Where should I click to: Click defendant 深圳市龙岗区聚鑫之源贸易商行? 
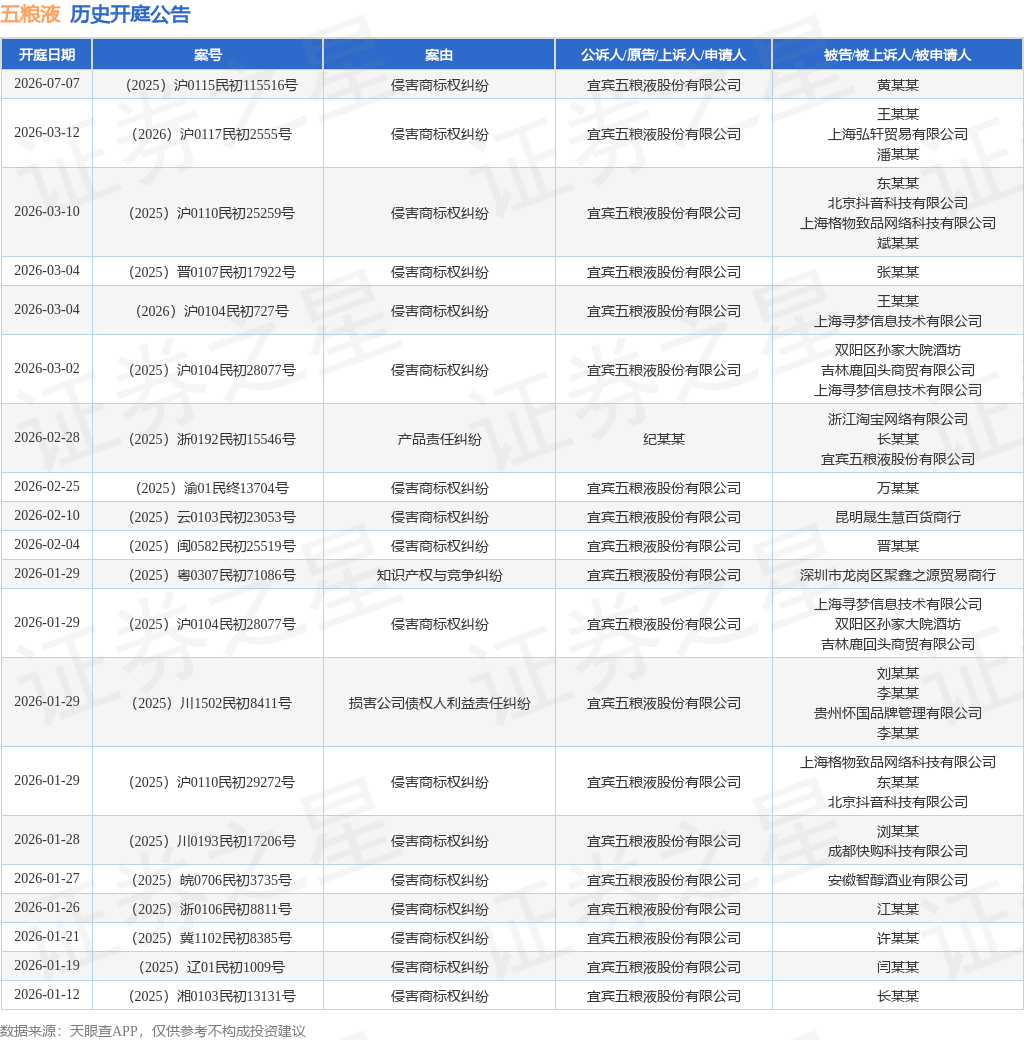click(x=897, y=575)
